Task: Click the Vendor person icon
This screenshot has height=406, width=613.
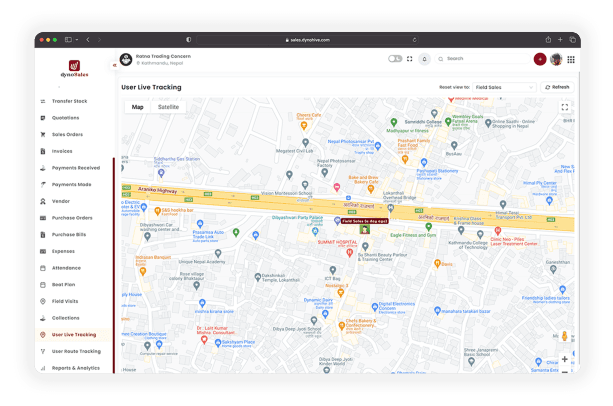Action: tap(43, 201)
